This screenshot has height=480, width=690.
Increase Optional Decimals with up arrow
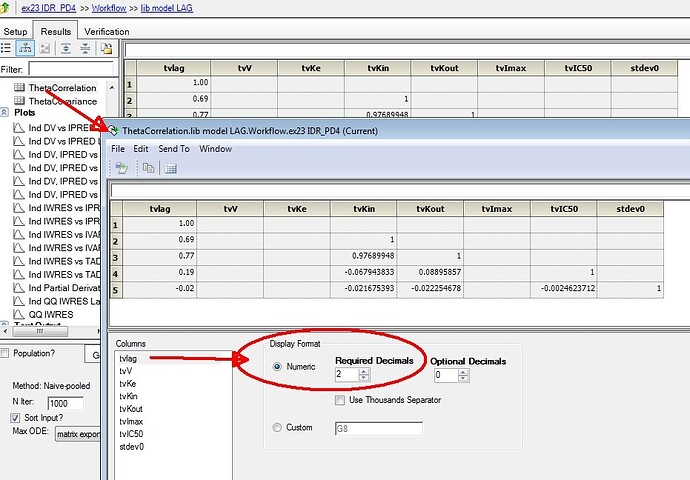click(x=463, y=372)
